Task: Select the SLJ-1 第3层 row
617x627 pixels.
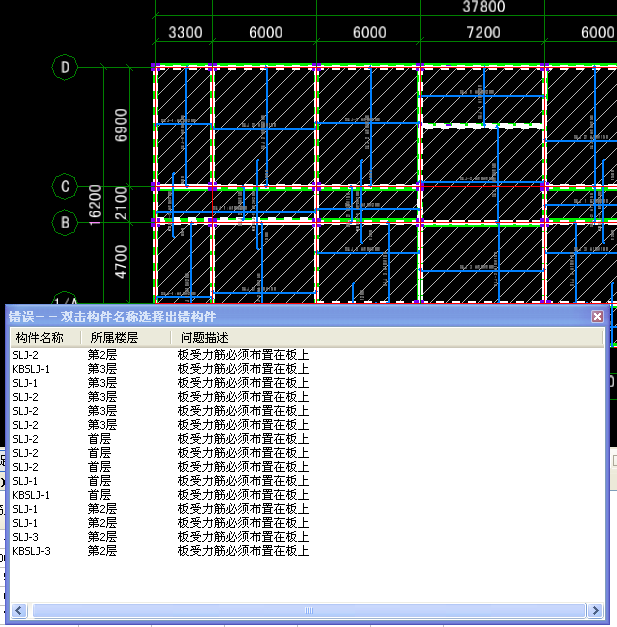Action: pos(307,383)
